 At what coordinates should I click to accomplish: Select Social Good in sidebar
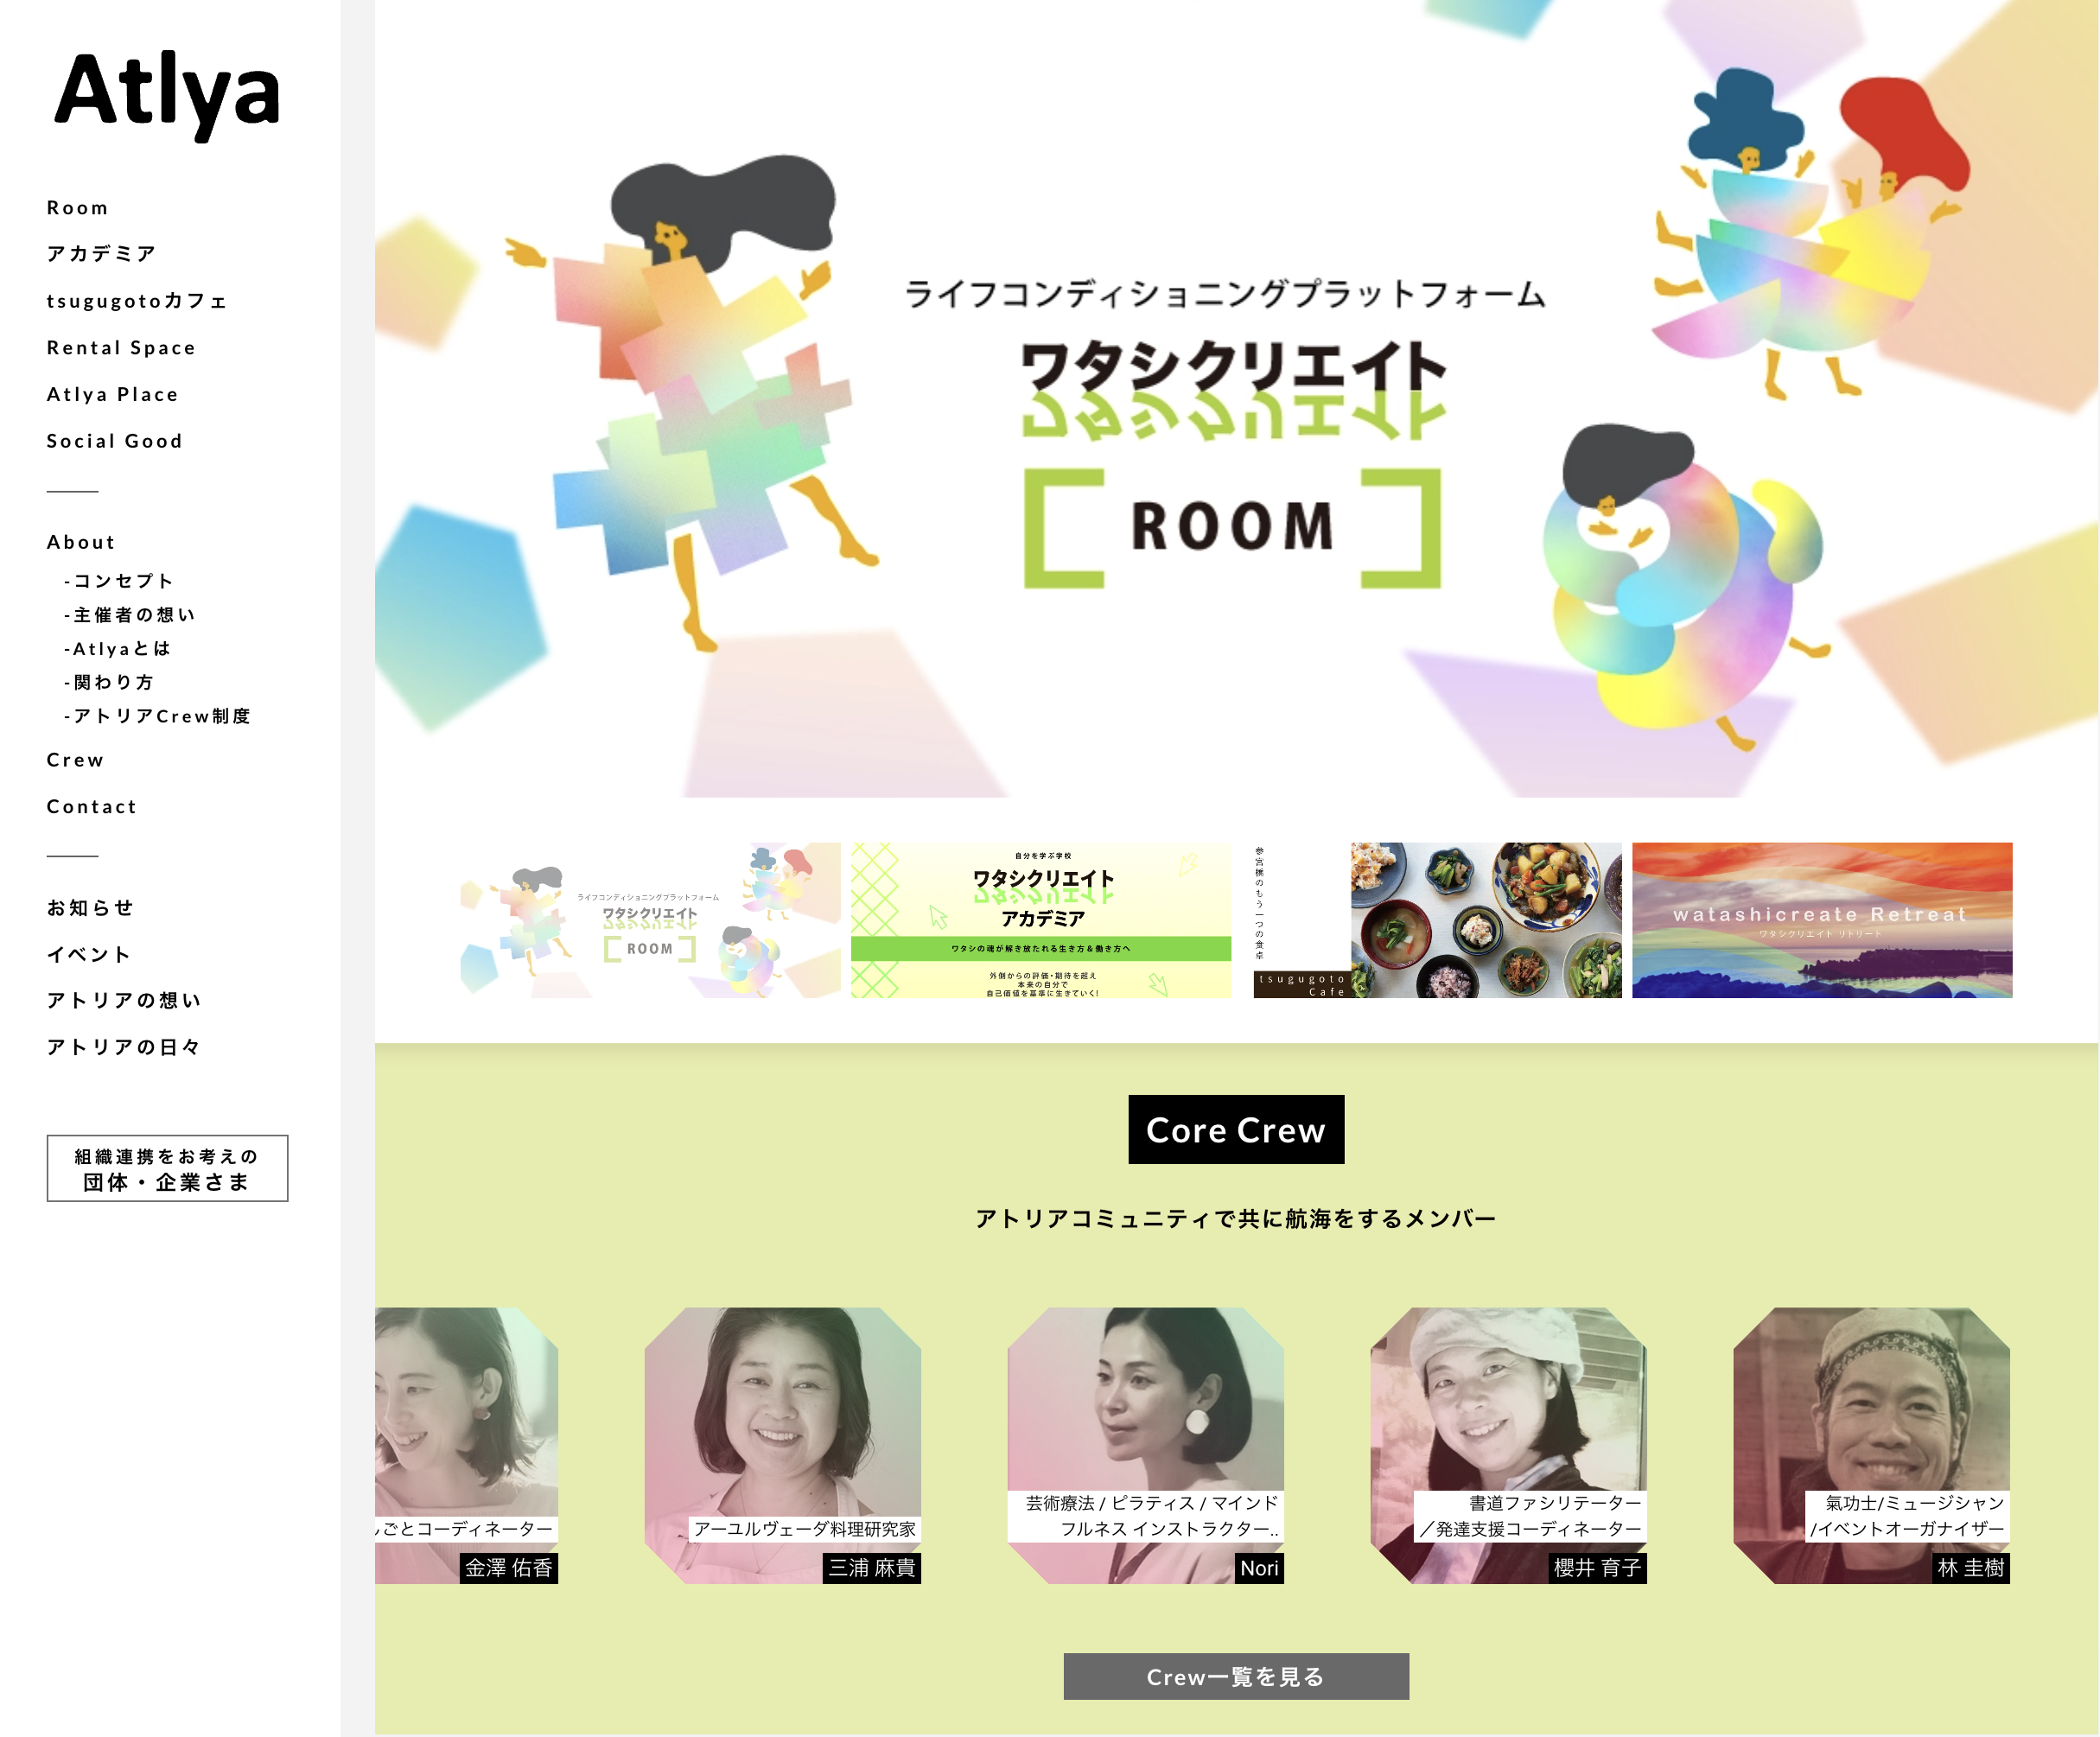point(115,441)
